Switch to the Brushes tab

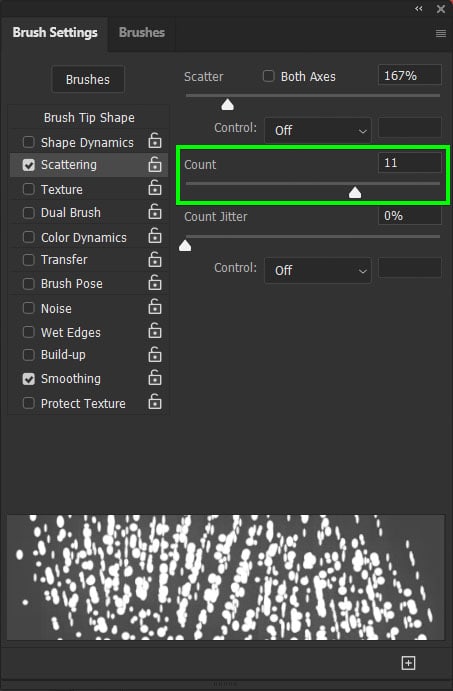coord(142,32)
